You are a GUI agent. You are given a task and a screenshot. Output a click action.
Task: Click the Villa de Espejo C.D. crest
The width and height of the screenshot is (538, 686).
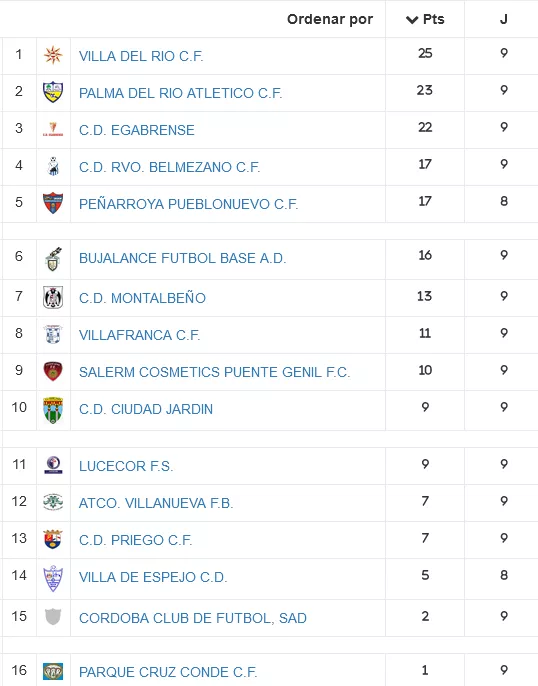tap(53, 578)
